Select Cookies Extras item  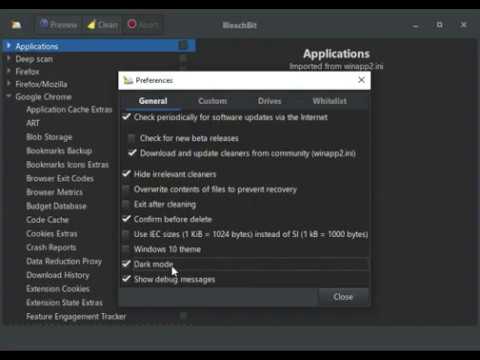click(52, 234)
